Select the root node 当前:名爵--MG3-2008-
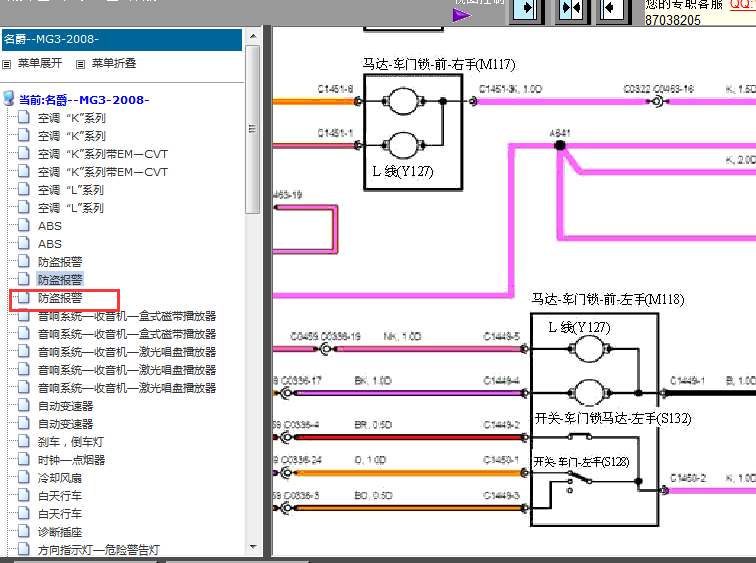The width and height of the screenshot is (756, 563). click(x=84, y=100)
